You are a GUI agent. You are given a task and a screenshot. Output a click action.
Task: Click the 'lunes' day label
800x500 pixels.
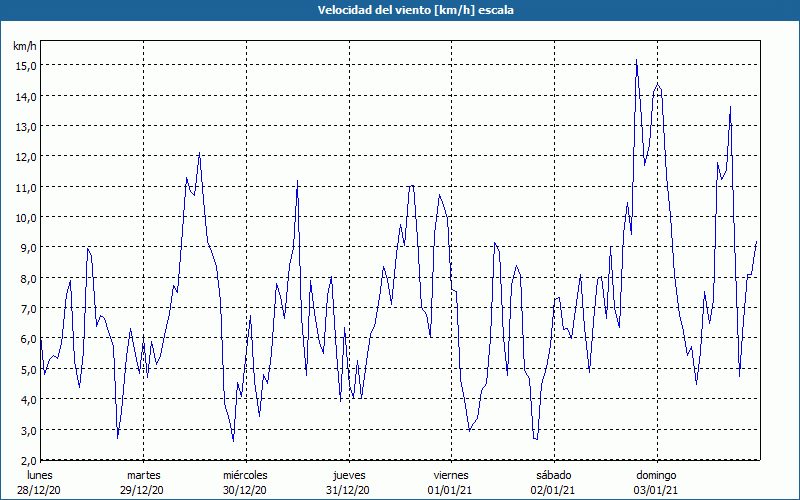click(x=40, y=475)
